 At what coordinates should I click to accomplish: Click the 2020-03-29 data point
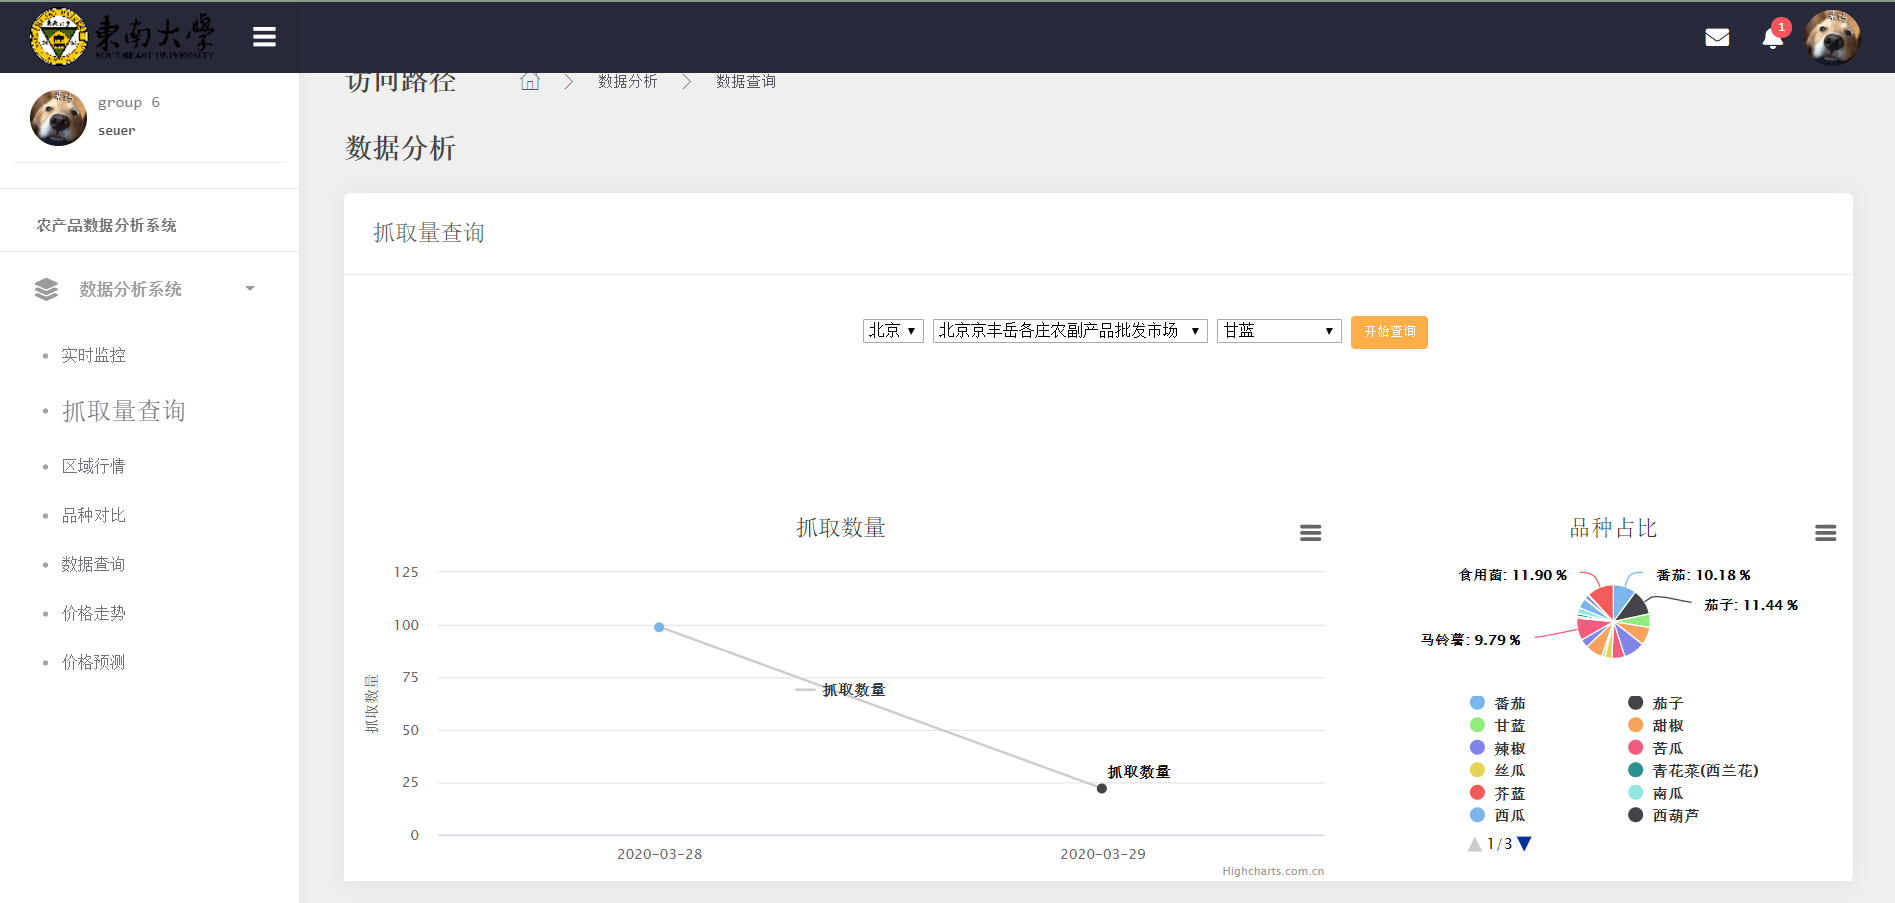1102,788
